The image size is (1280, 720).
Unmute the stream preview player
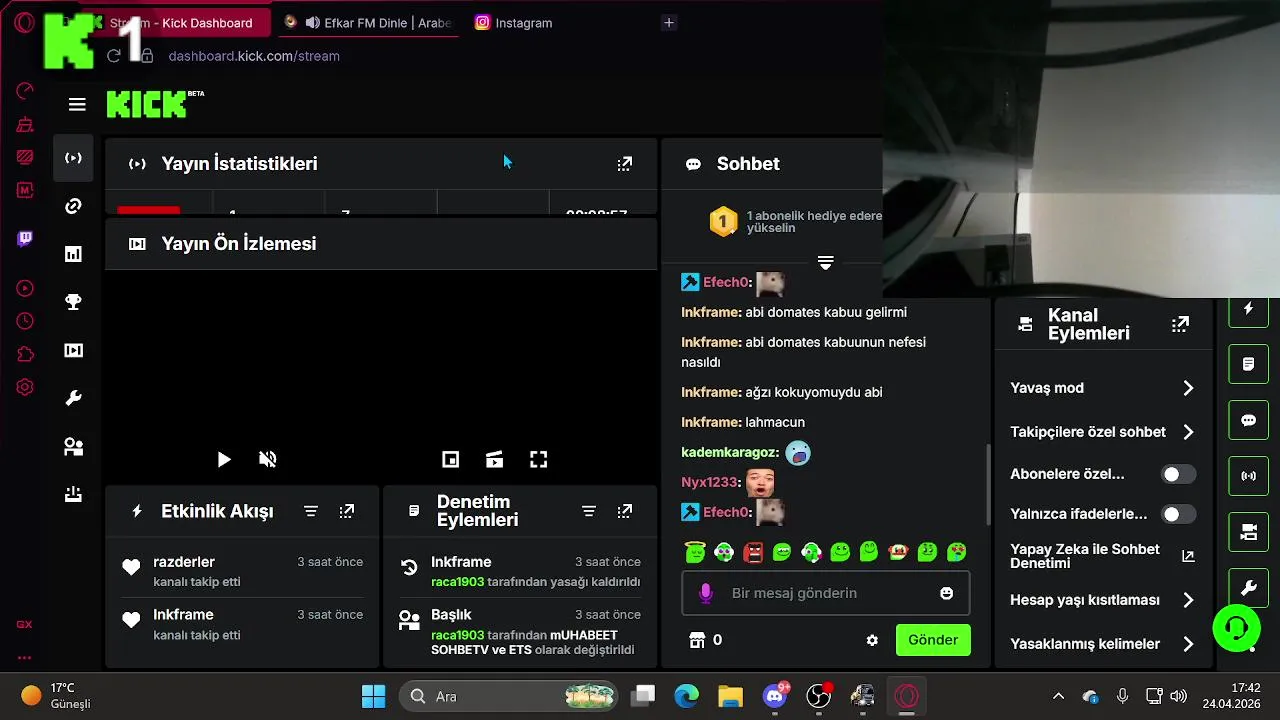pyautogui.click(x=268, y=459)
